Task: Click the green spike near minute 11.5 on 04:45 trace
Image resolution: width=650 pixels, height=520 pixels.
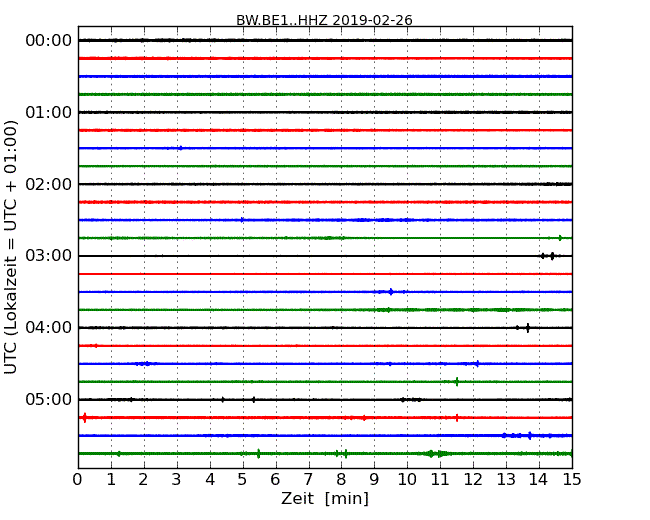Action: (x=457, y=381)
